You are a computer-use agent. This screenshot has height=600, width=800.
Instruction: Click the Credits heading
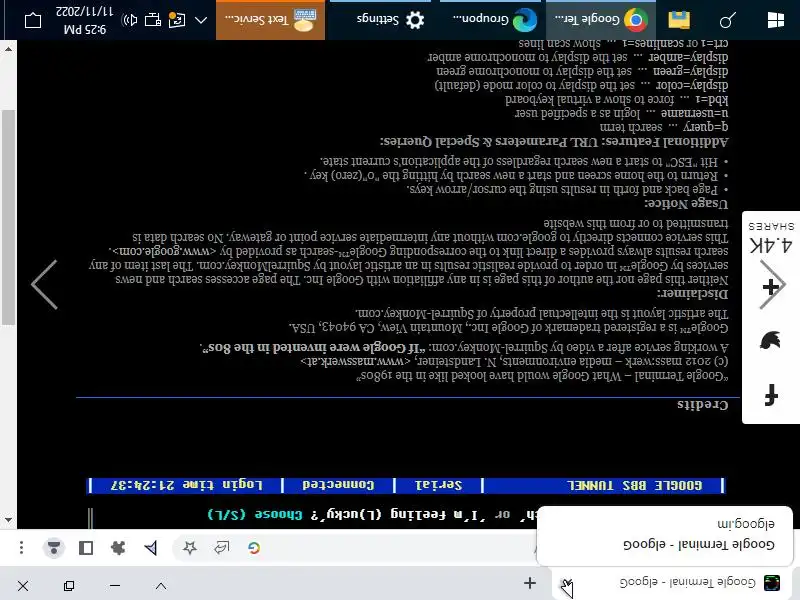[x=703, y=405]
